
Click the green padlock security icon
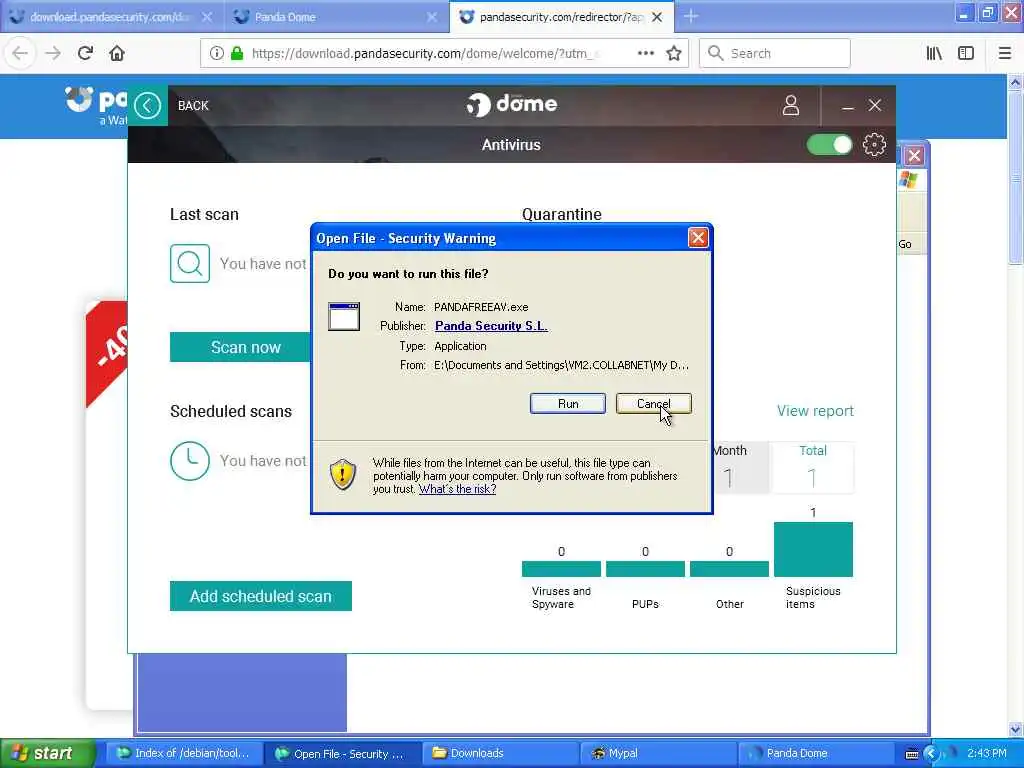(237, 53)
